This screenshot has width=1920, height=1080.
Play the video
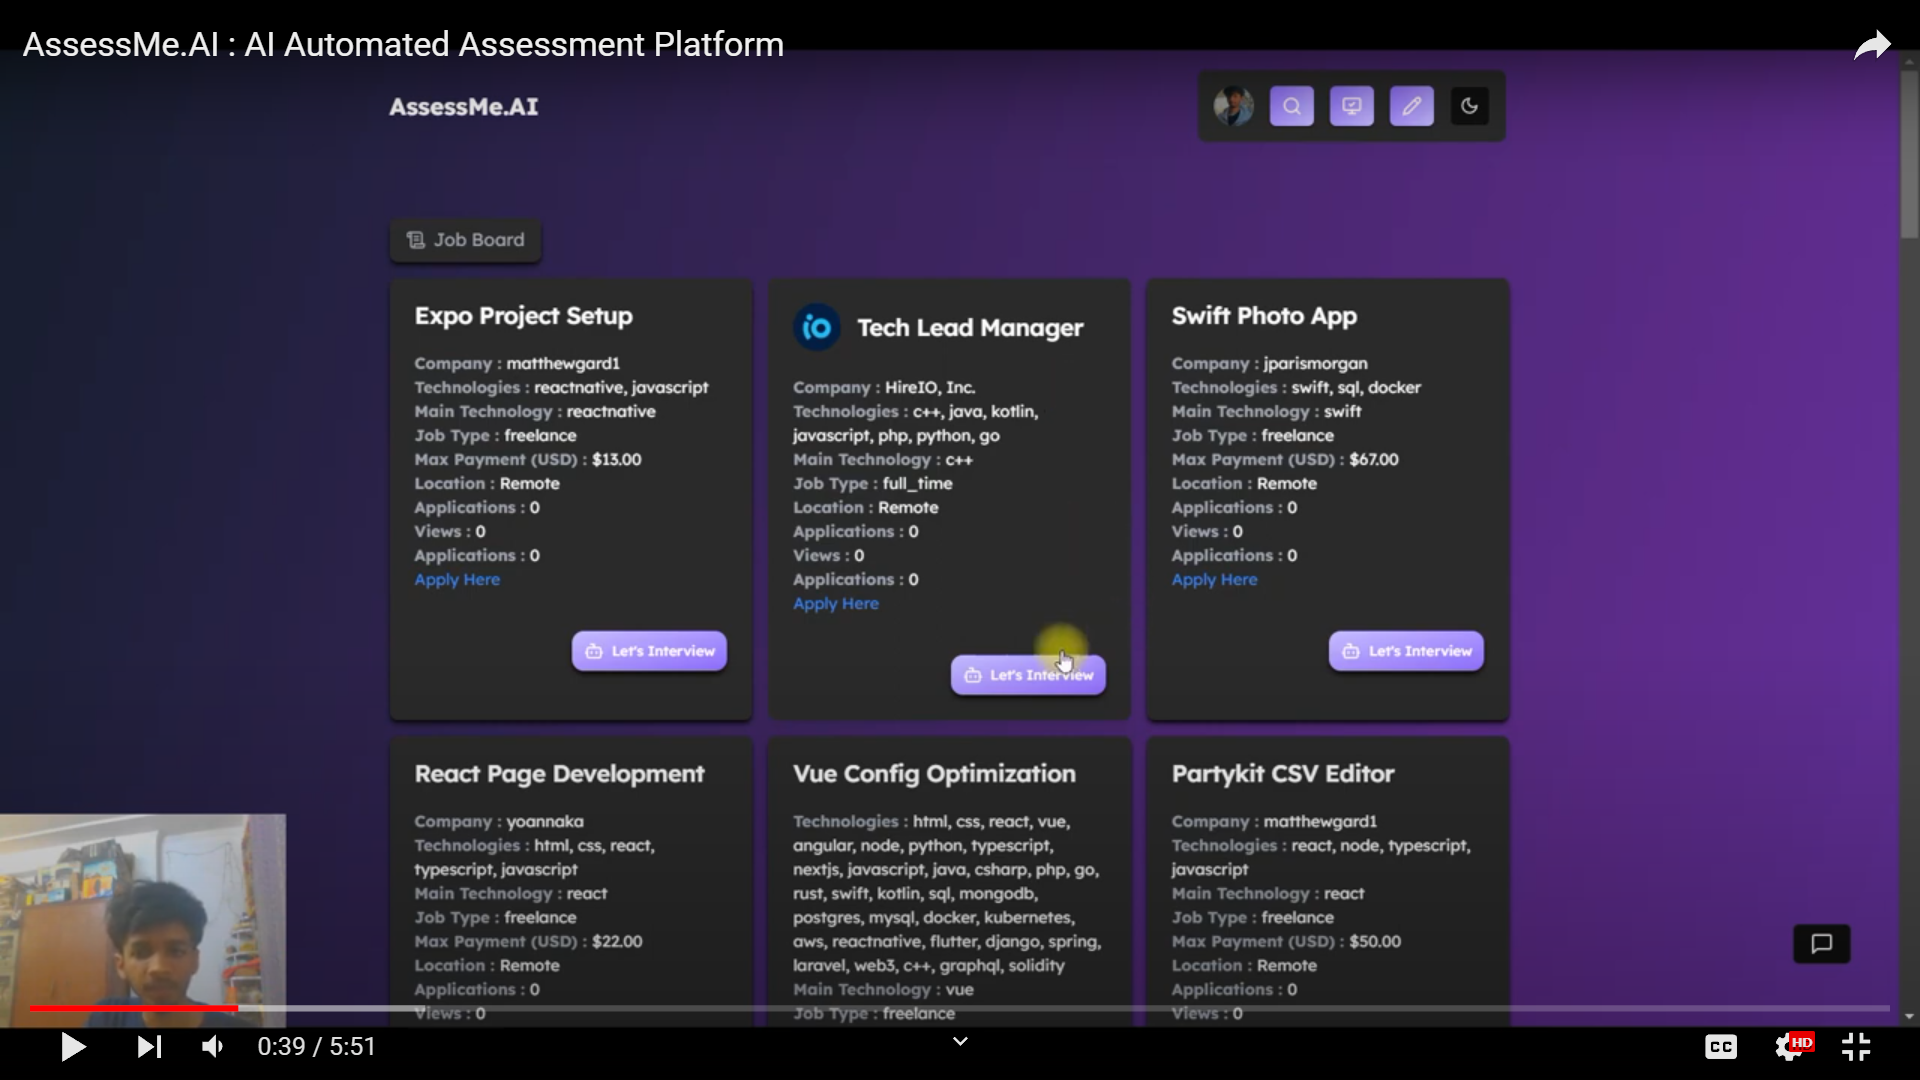(x=73, y=1046)
